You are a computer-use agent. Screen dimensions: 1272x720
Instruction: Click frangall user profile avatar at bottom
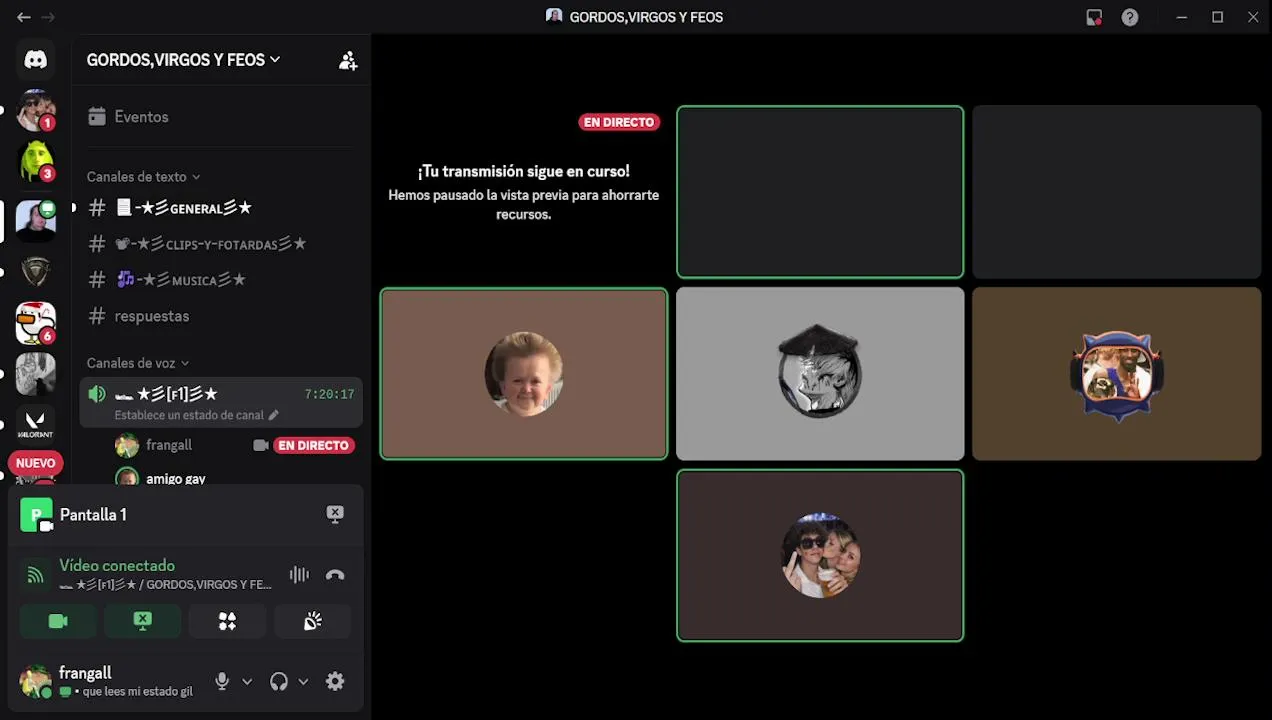point(36,681)
